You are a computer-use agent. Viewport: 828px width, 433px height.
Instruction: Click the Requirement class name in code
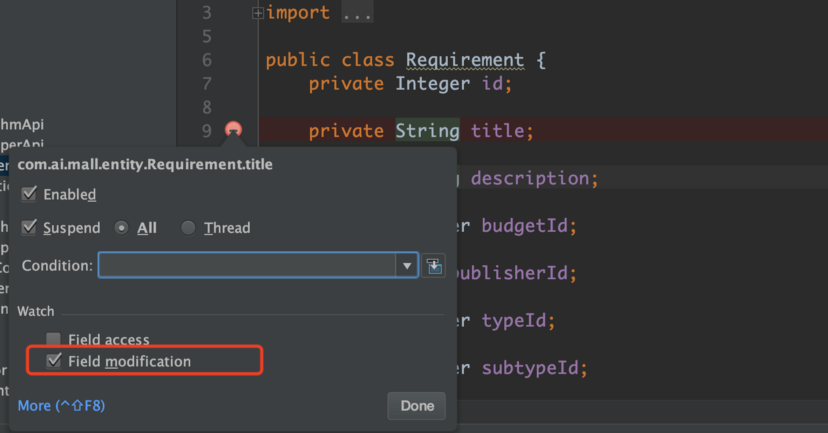tap(464, 60)
